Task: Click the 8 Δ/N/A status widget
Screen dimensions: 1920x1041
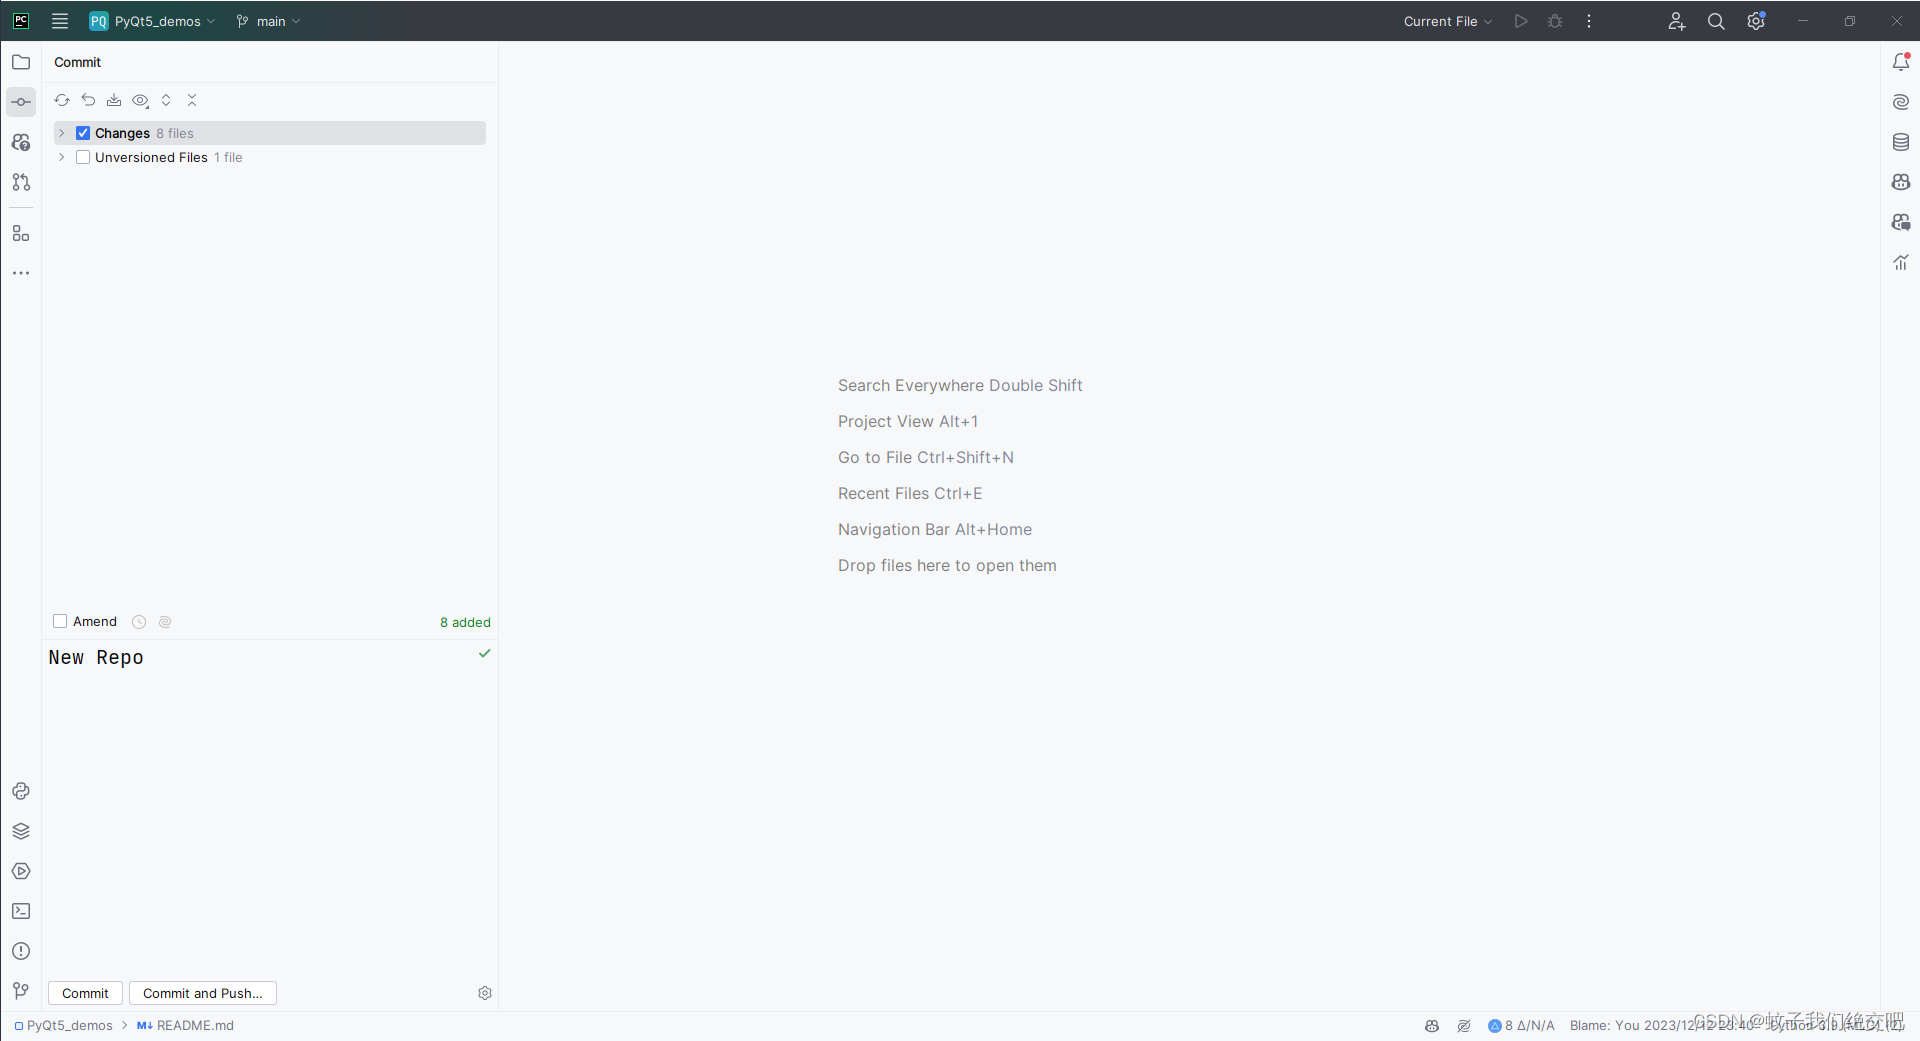Action: tap(1522, 1026)
